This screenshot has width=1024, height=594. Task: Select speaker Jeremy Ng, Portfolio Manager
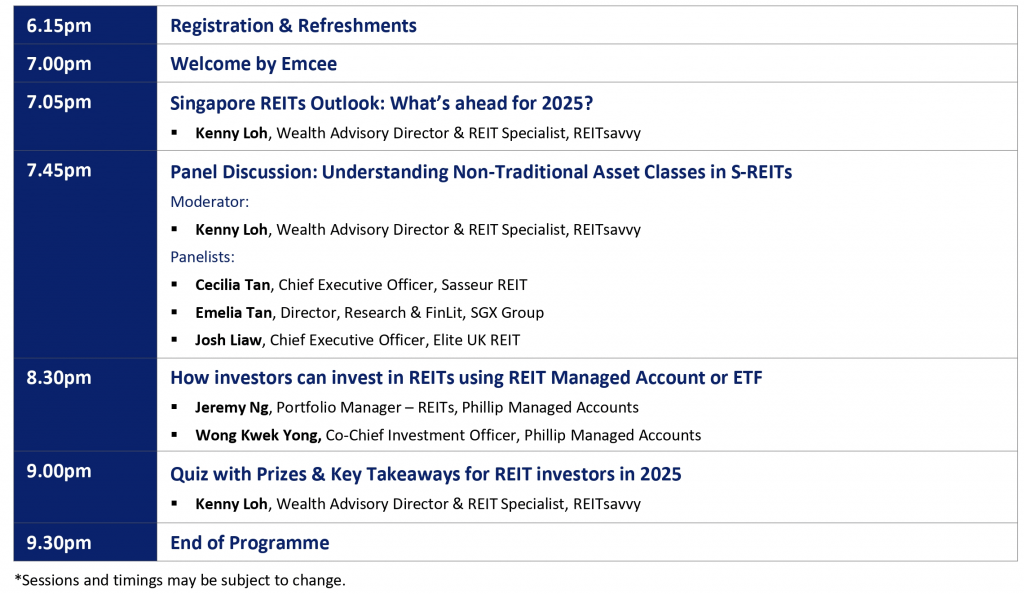[x=416, y=407]
